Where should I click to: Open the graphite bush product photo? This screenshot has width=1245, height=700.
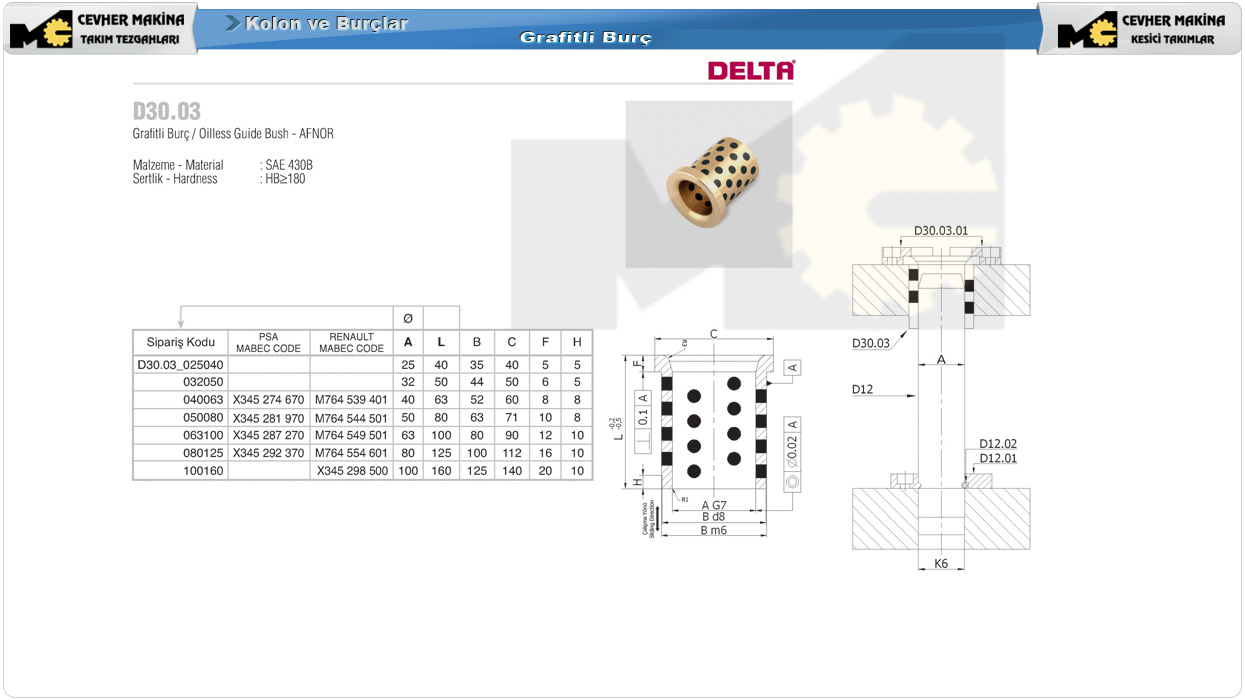point(708,183)
